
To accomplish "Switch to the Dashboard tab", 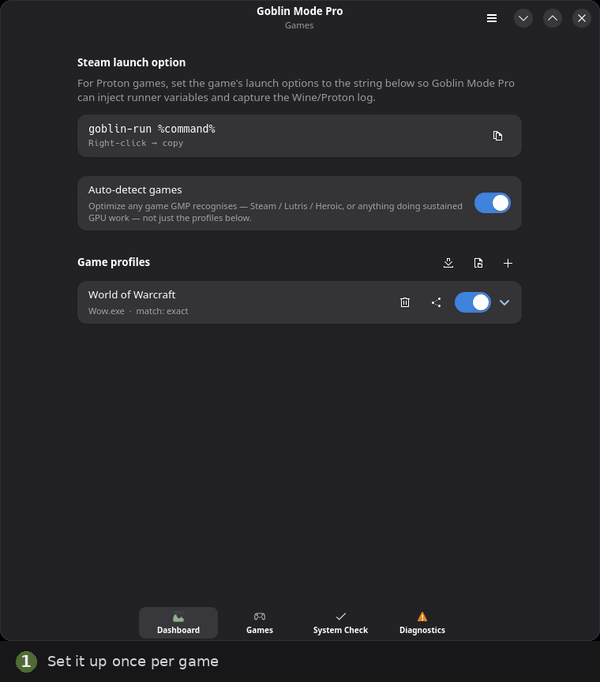I will click(x=178, y=623).
